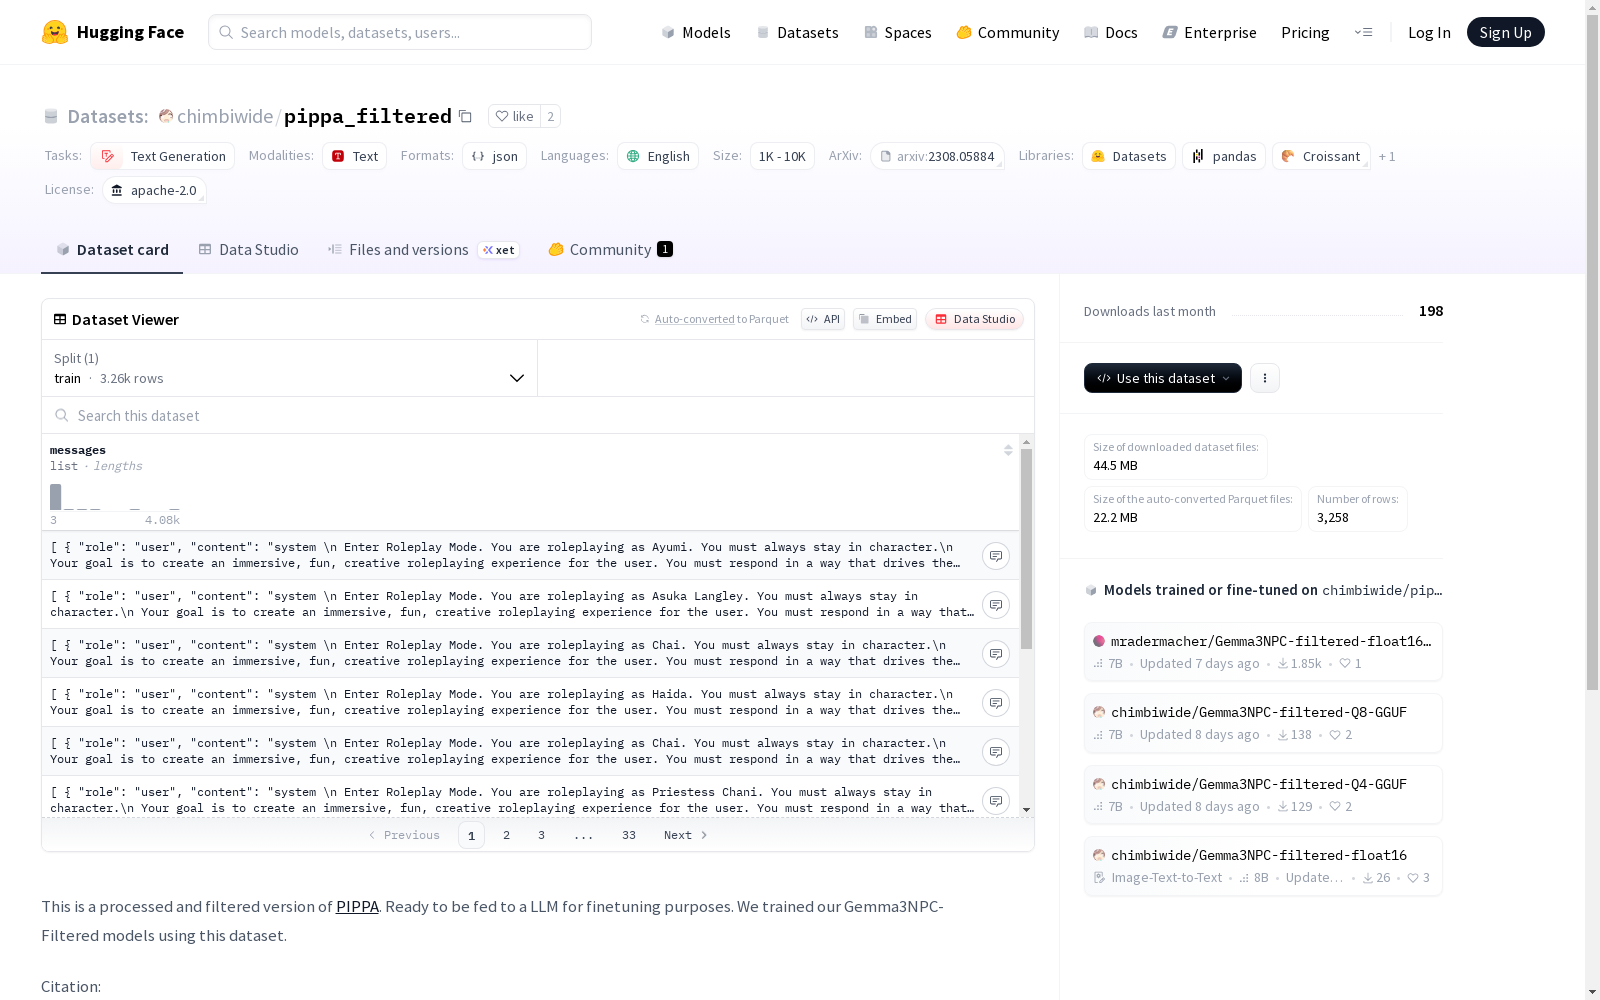Select the Text modality tag
1600x1000 pixels.
click(x=355, y=156)
